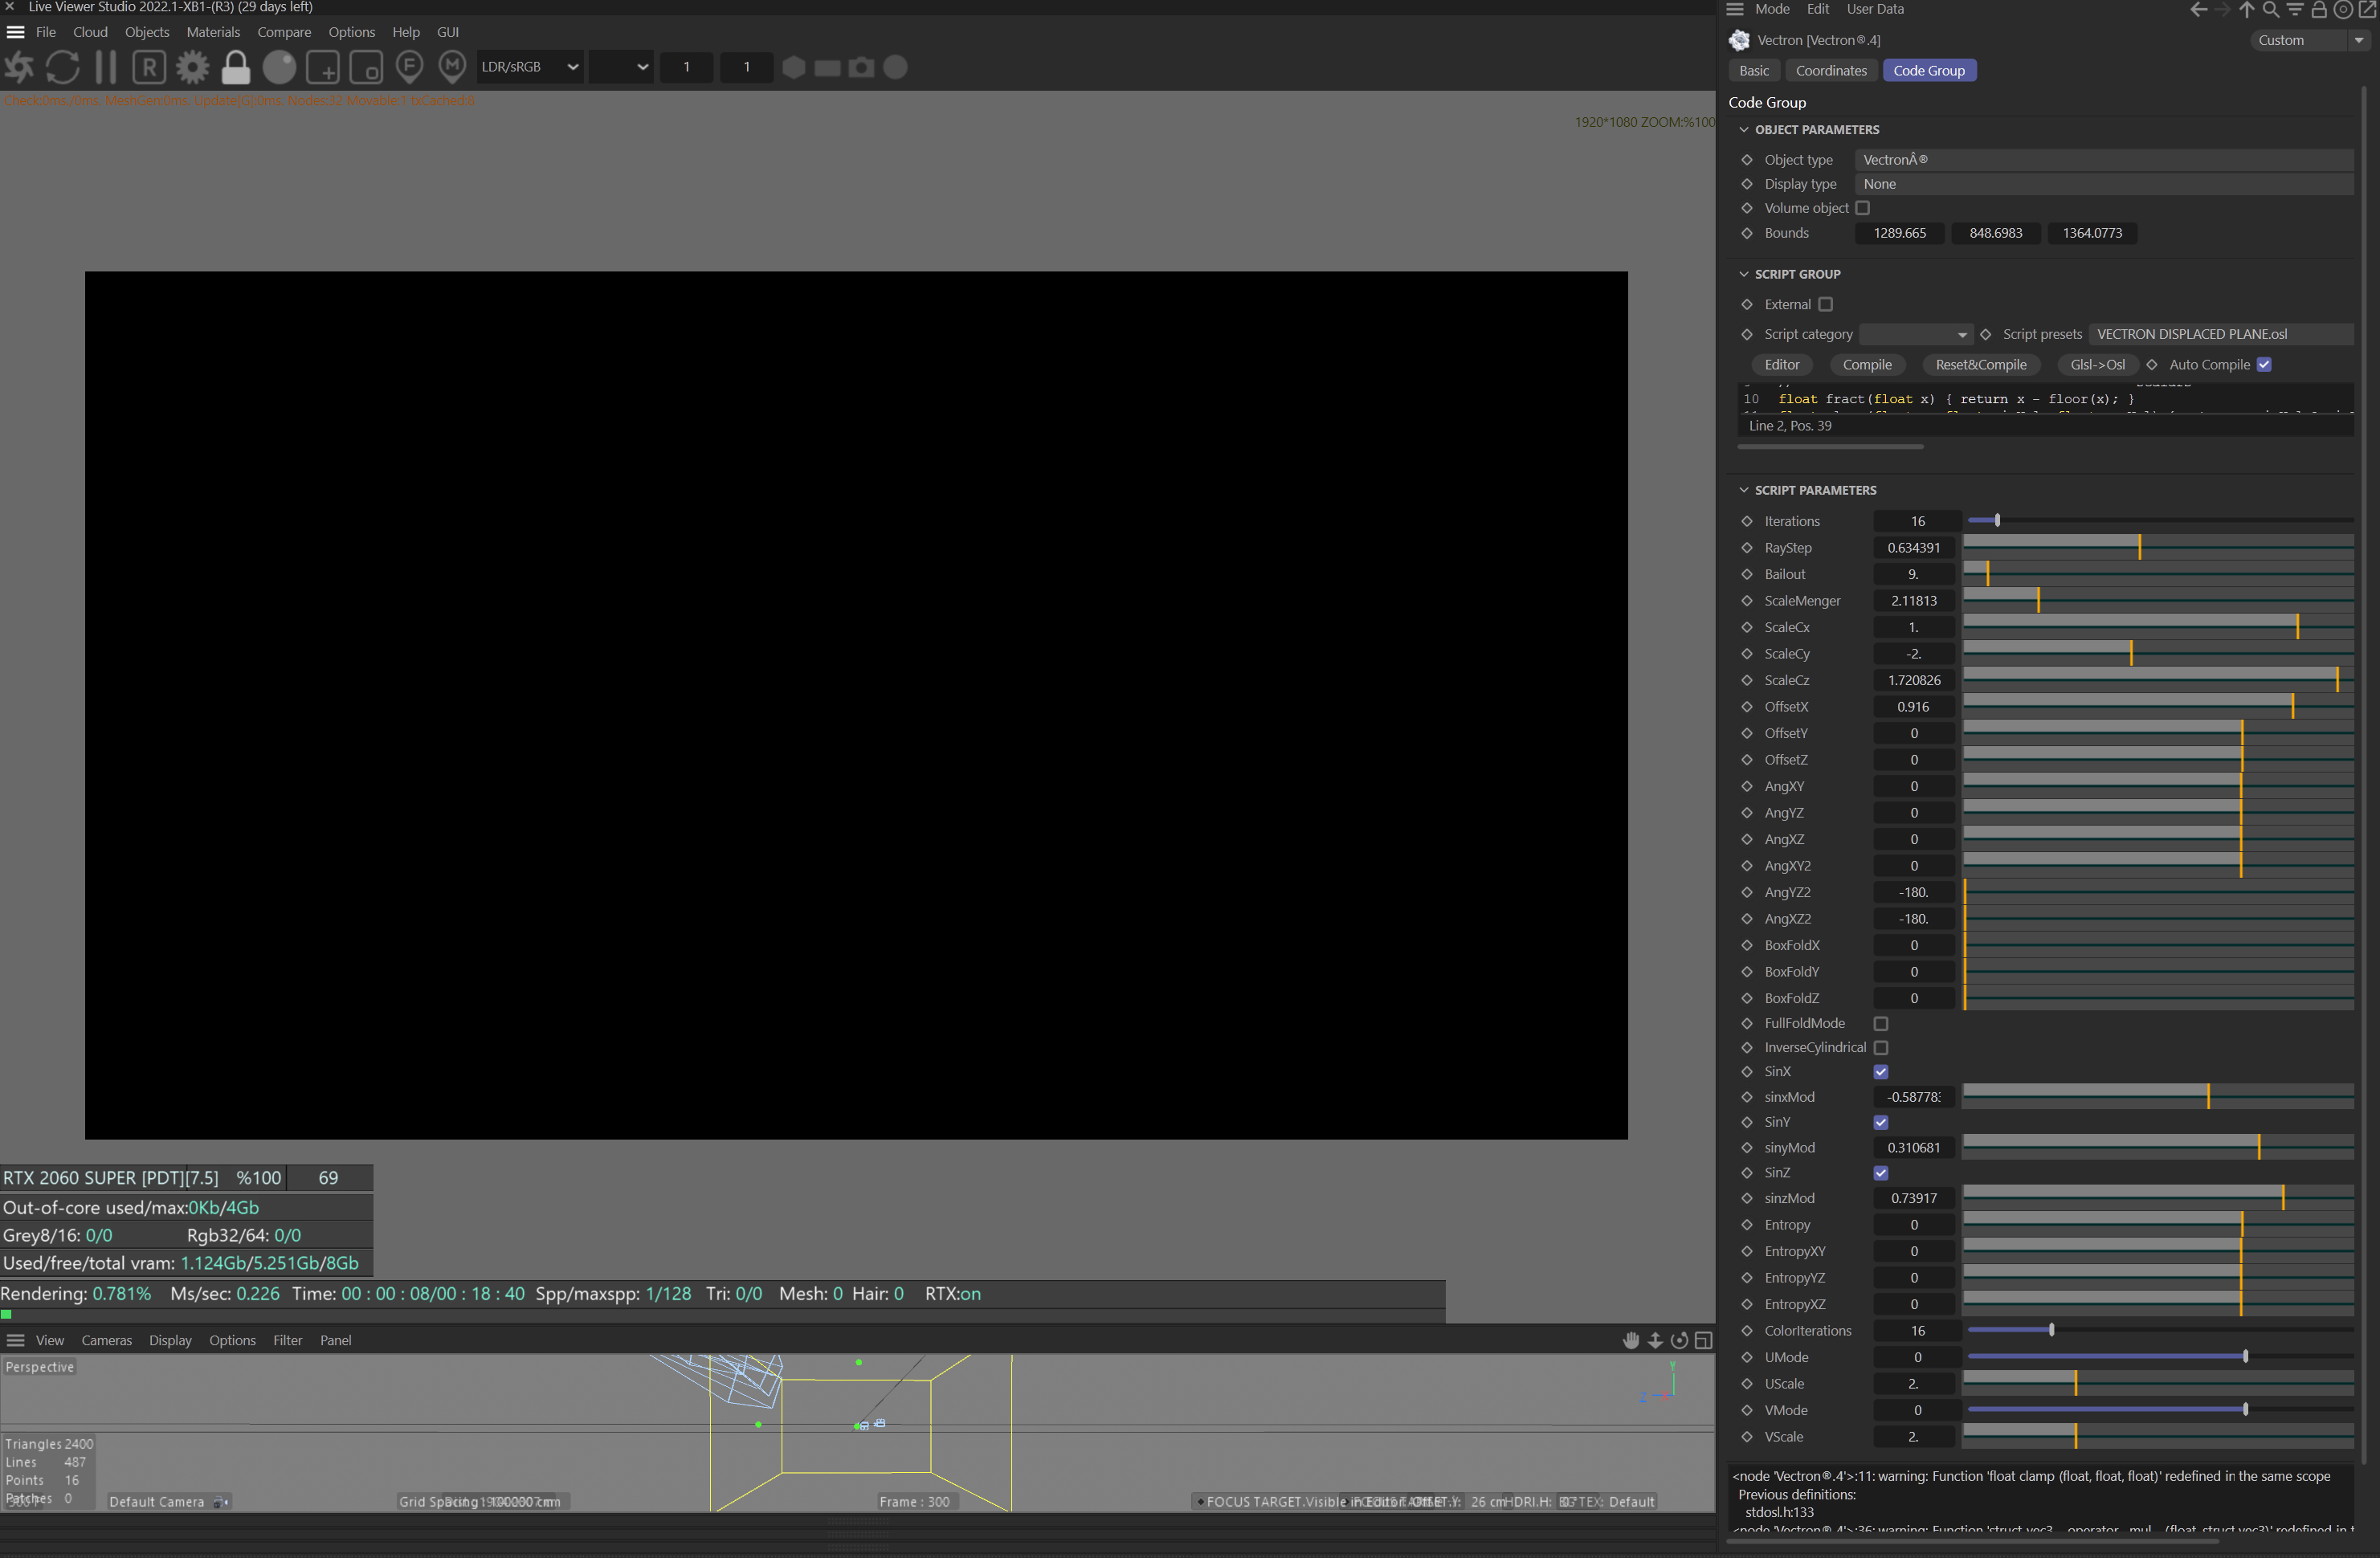The image size is (2380, 1558).
Task: Enable the FullFoldMode checkbox
Action: pos(1880,1023)
